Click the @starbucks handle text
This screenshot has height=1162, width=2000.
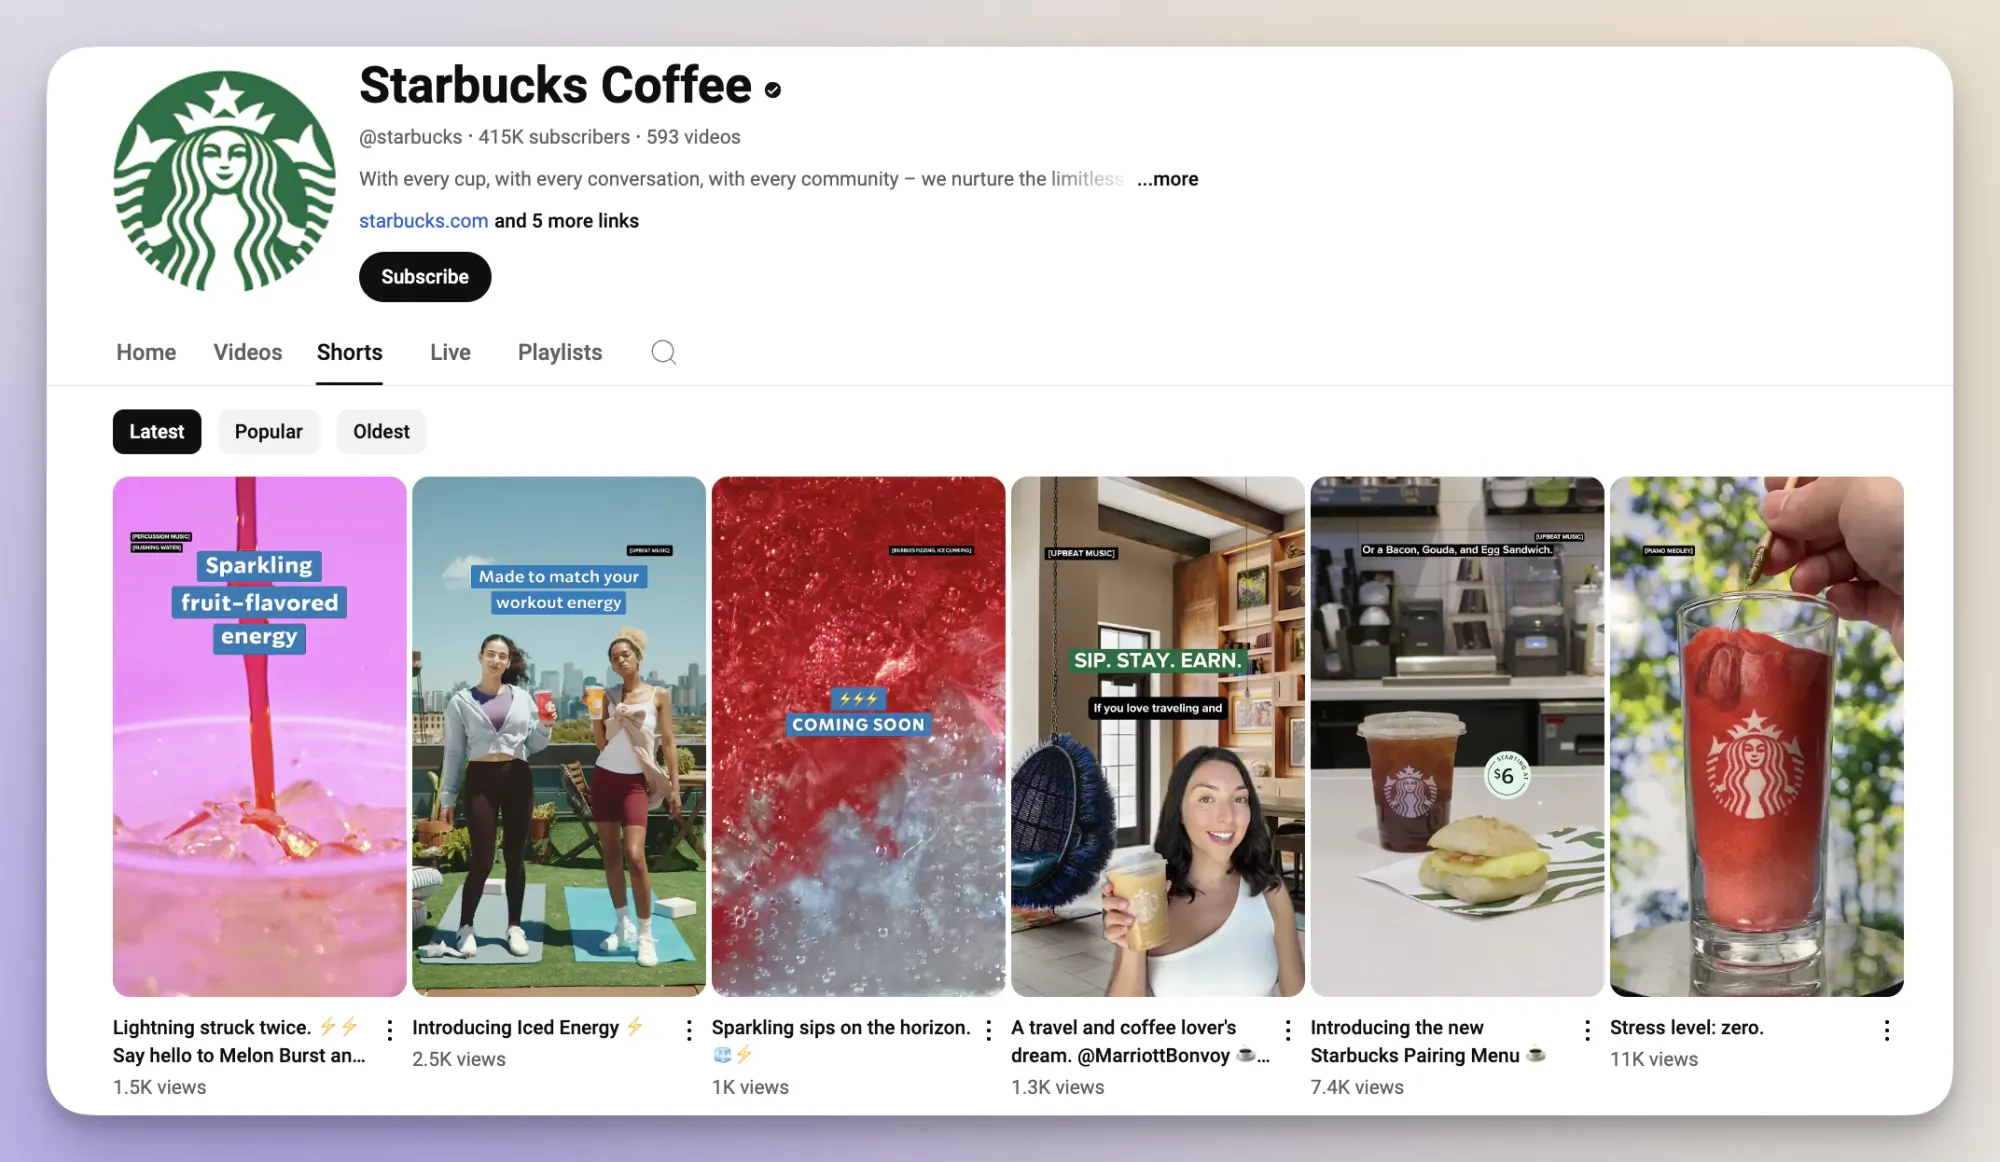[411, 136]
